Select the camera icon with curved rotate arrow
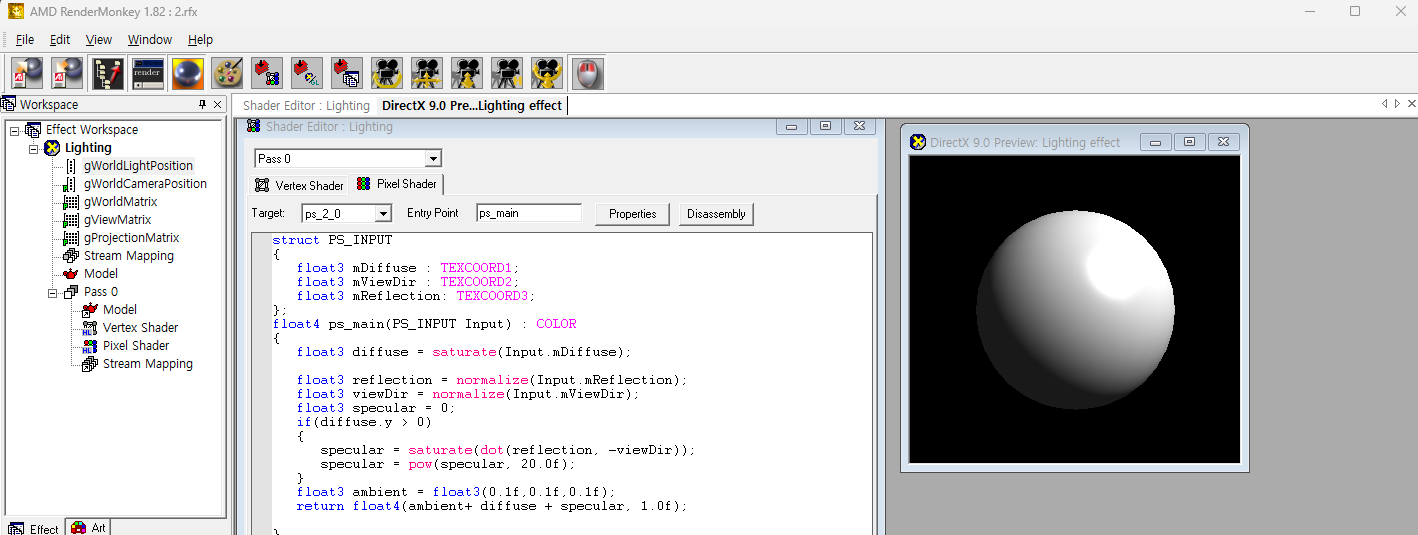Screen dimensions: 1418x535 coord(387,73)
